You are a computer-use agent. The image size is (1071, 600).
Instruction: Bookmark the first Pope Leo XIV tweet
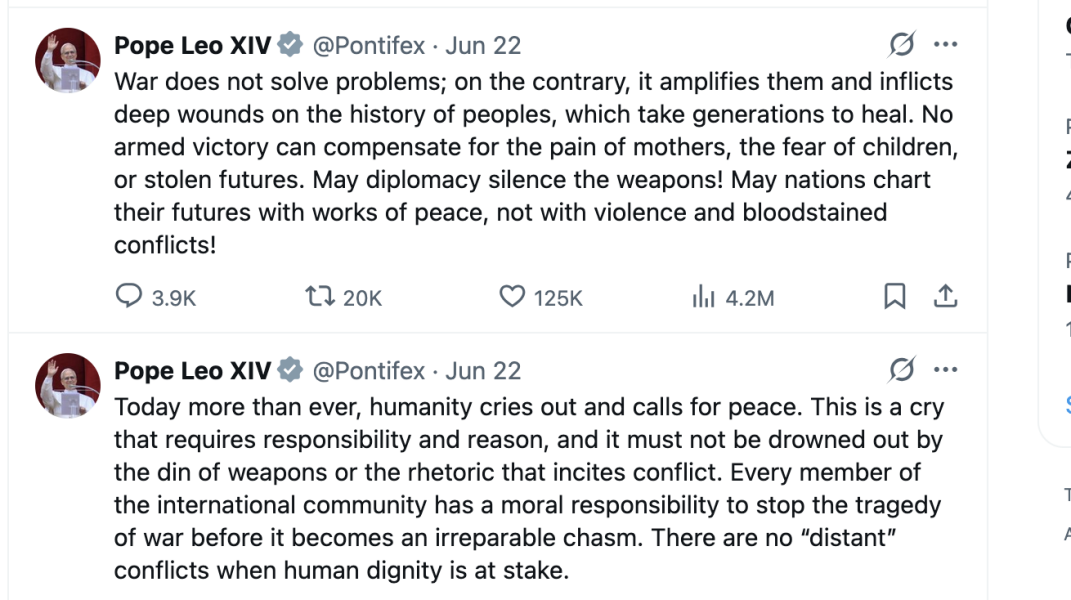[894, 296]
